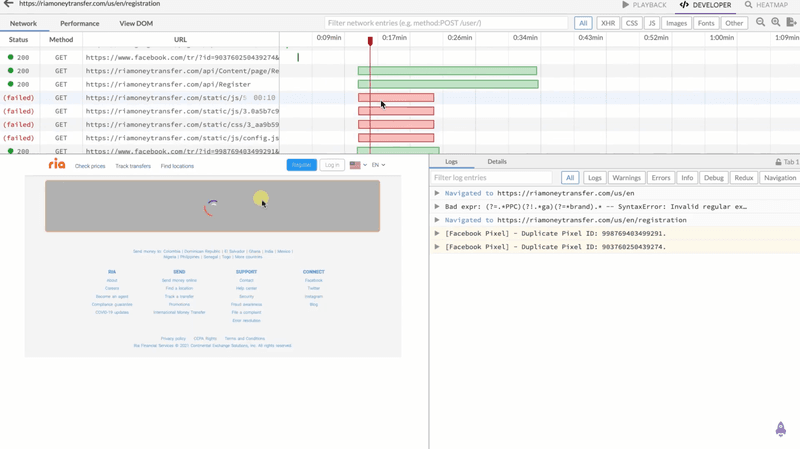Zoom out the network timeline

tap(760, 22)
